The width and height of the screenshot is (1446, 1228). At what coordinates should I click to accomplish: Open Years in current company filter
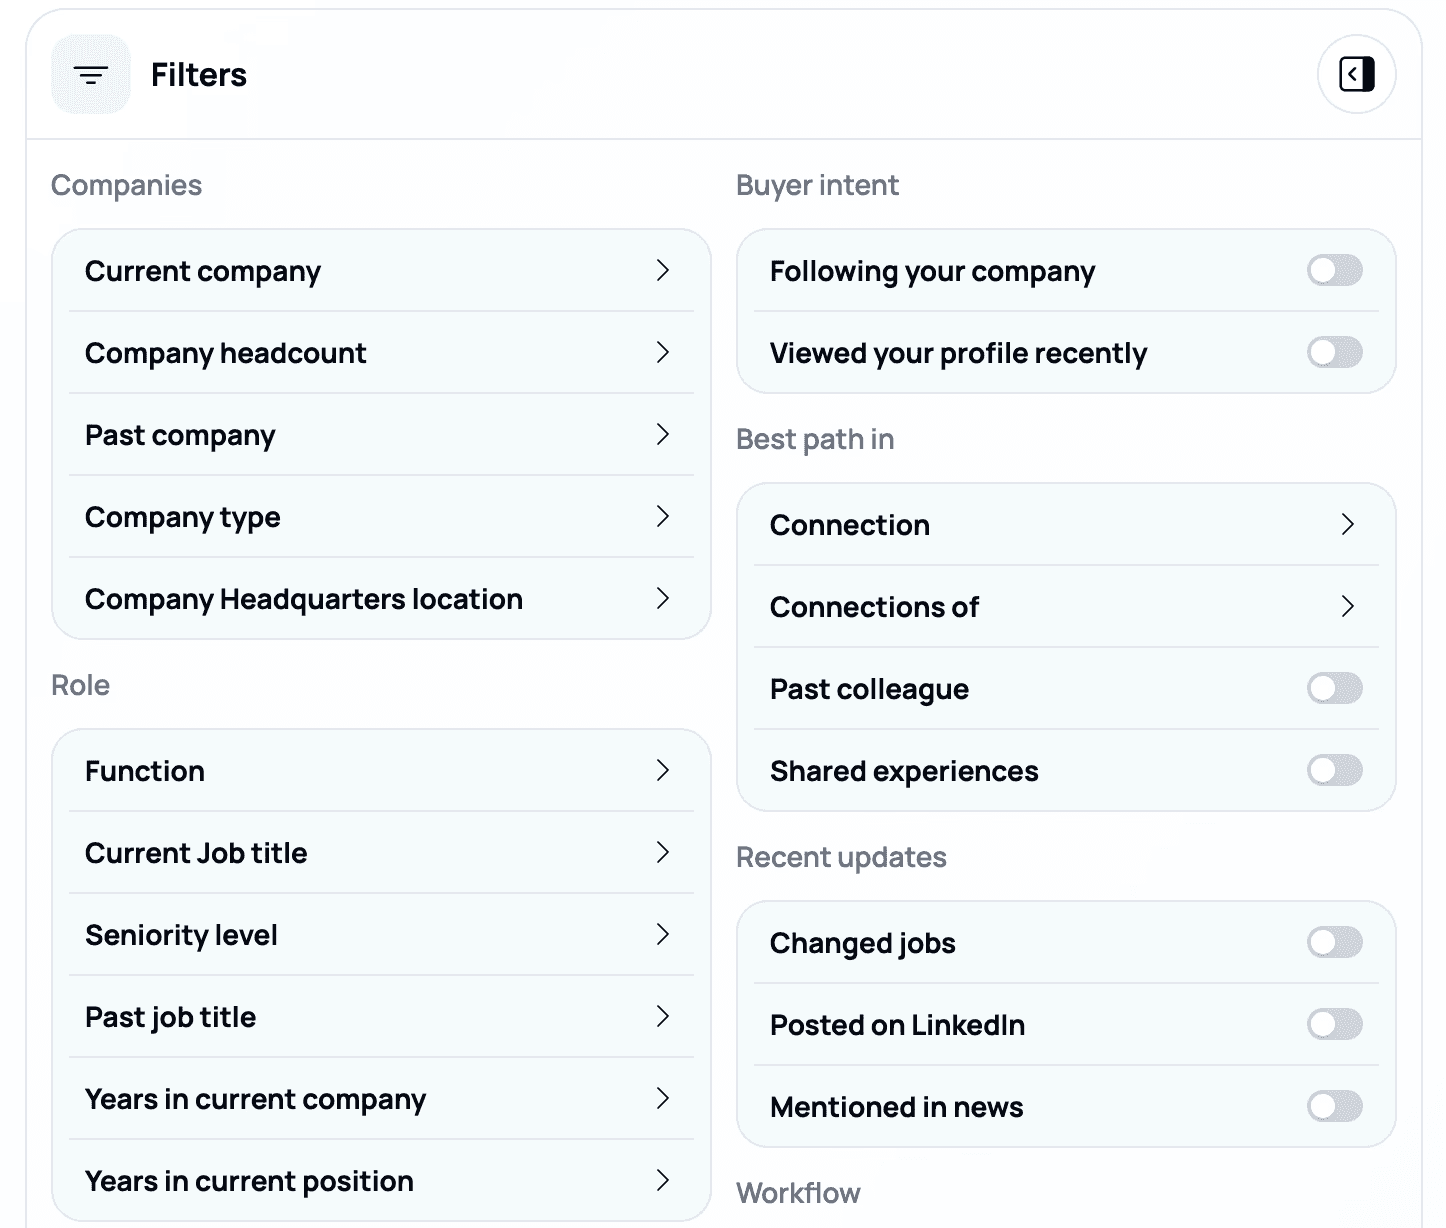point(380,1099)
